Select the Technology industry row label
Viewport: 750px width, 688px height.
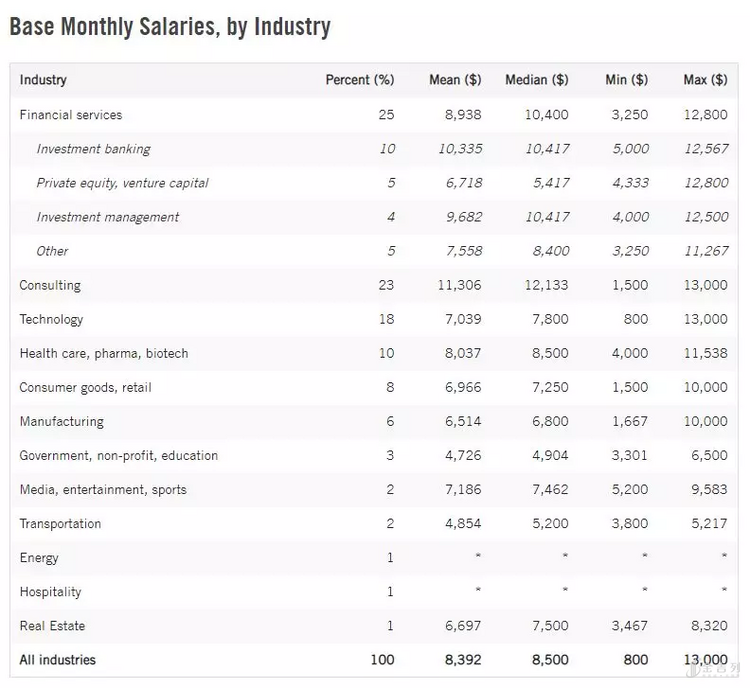click(x=51, y=319)
